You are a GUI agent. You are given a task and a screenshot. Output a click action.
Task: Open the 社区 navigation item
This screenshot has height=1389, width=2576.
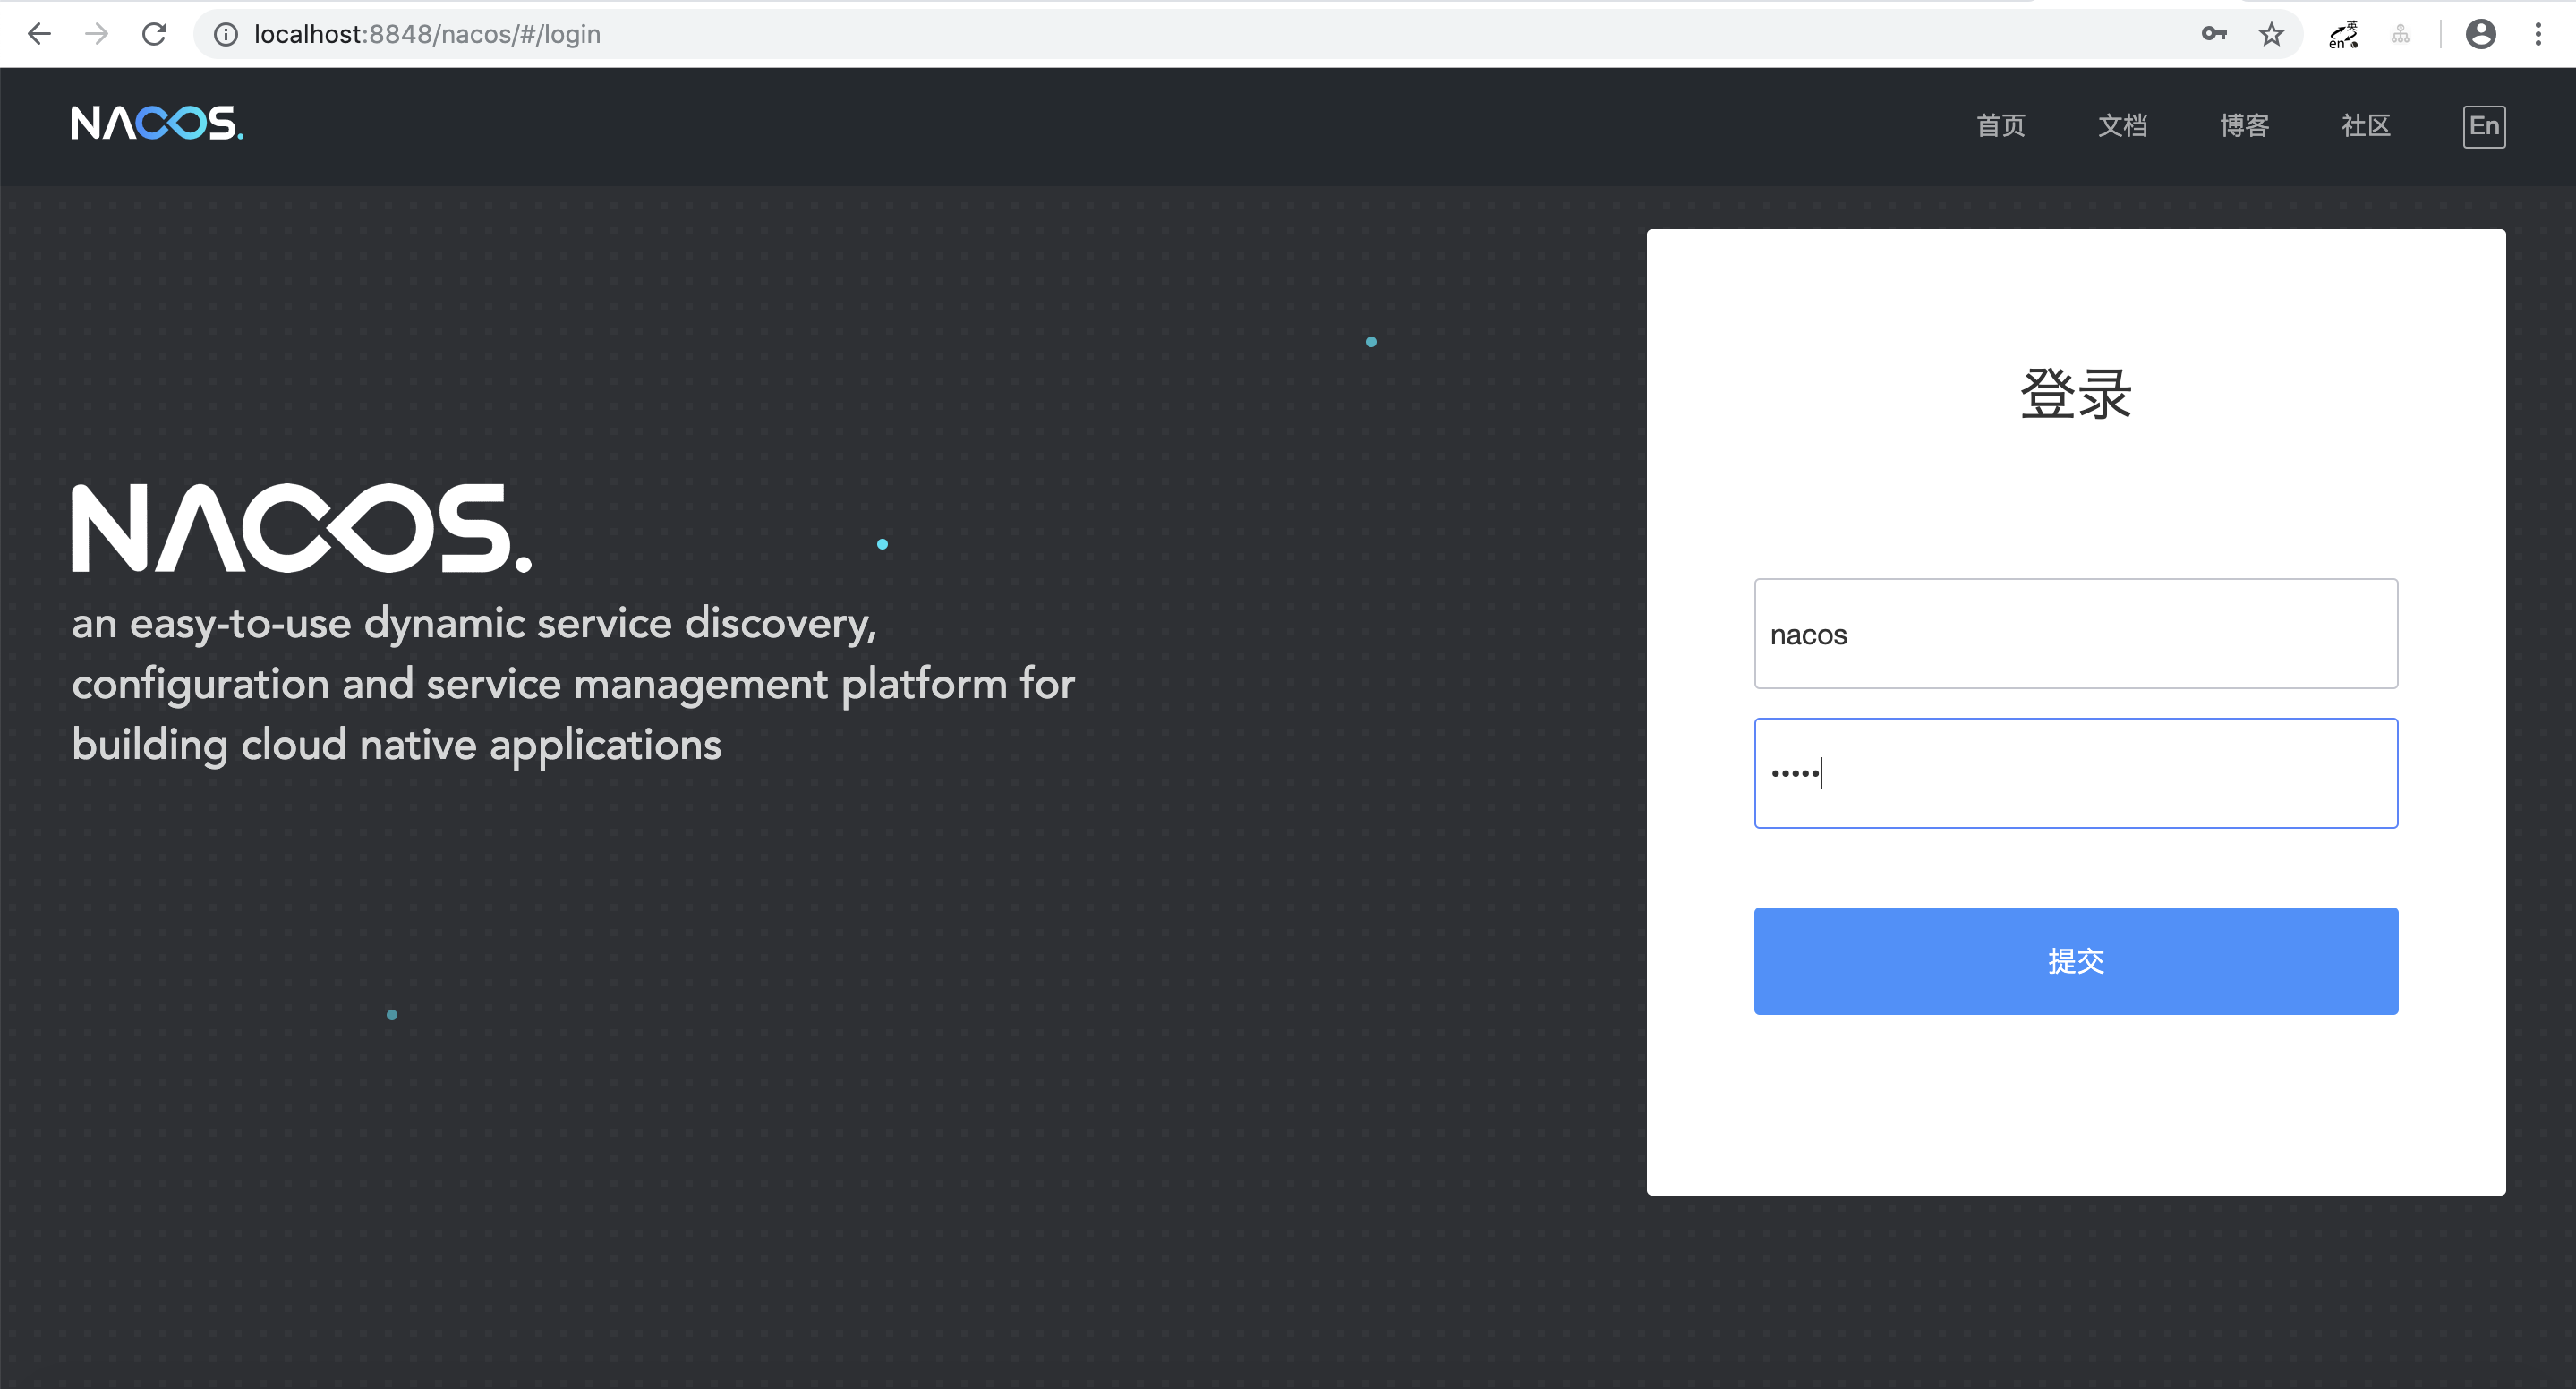[2365, 126]
